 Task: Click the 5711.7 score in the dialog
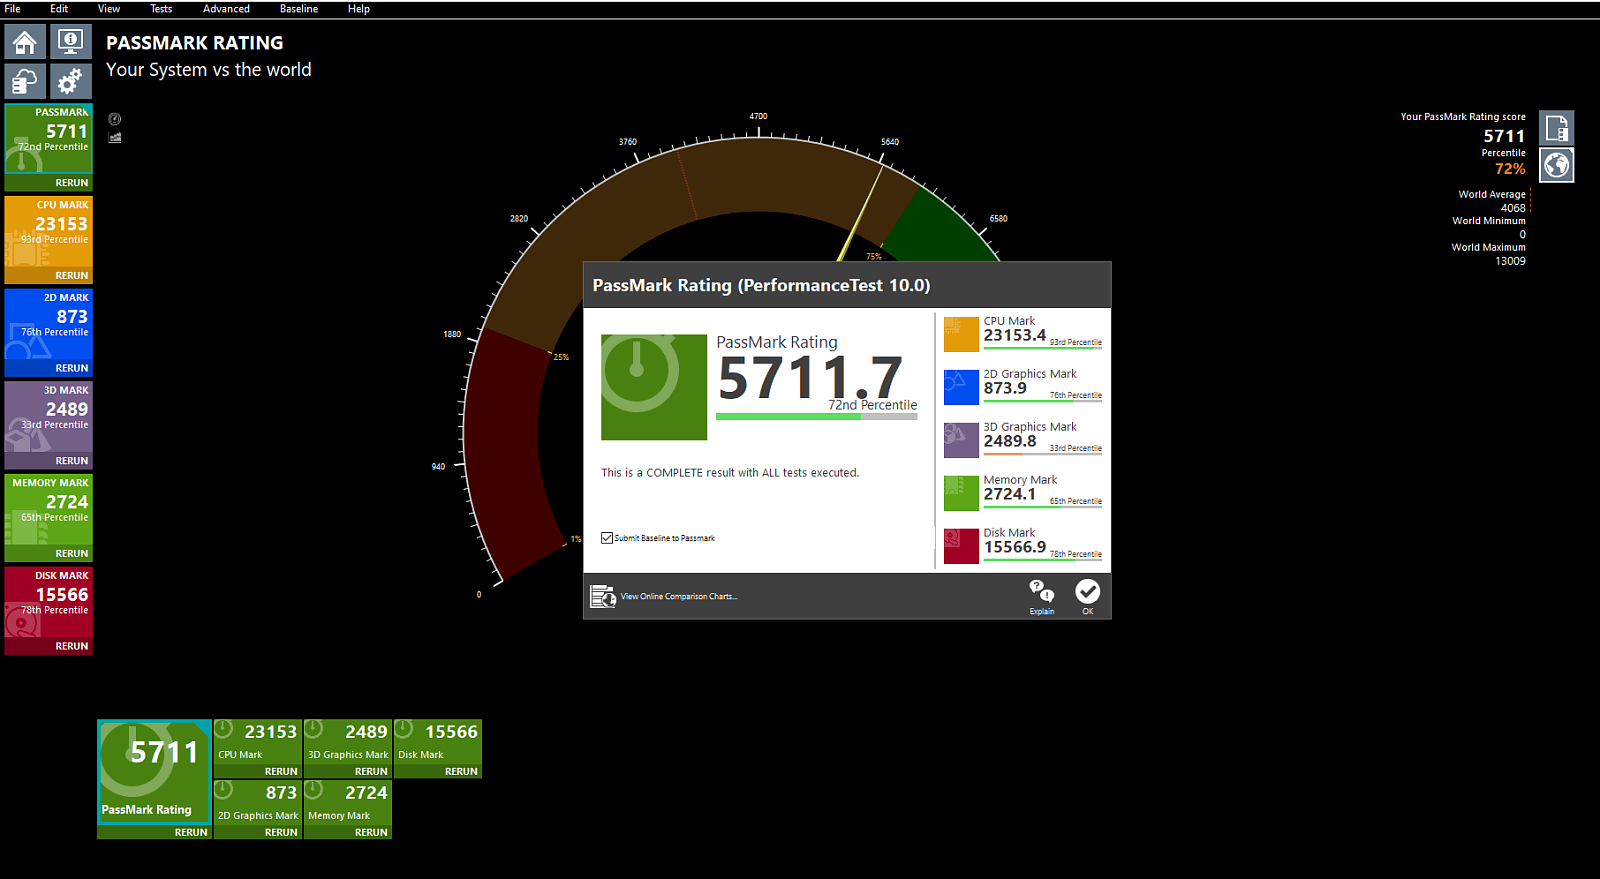(x=811, y=378)
